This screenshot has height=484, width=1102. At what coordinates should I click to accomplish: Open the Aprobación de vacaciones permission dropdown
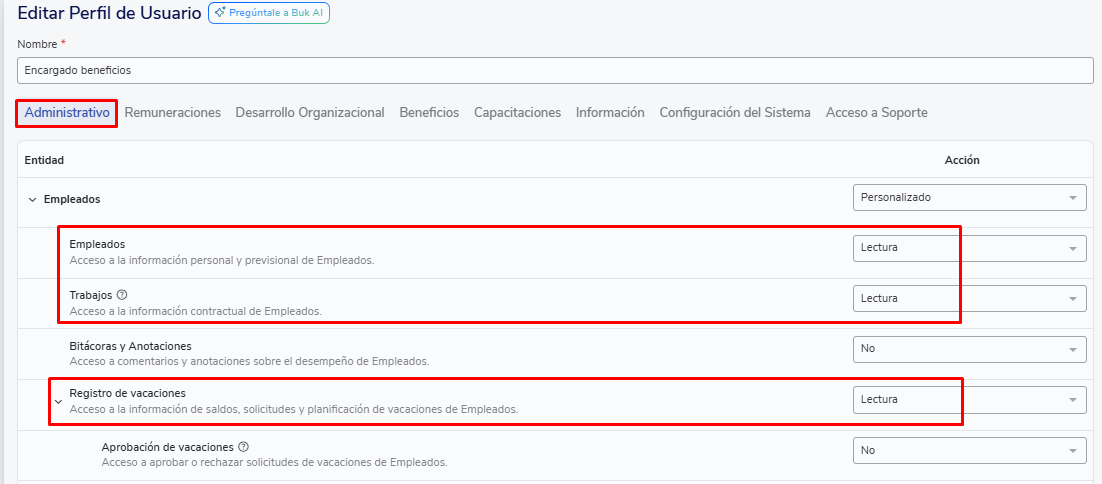point(968,450)
